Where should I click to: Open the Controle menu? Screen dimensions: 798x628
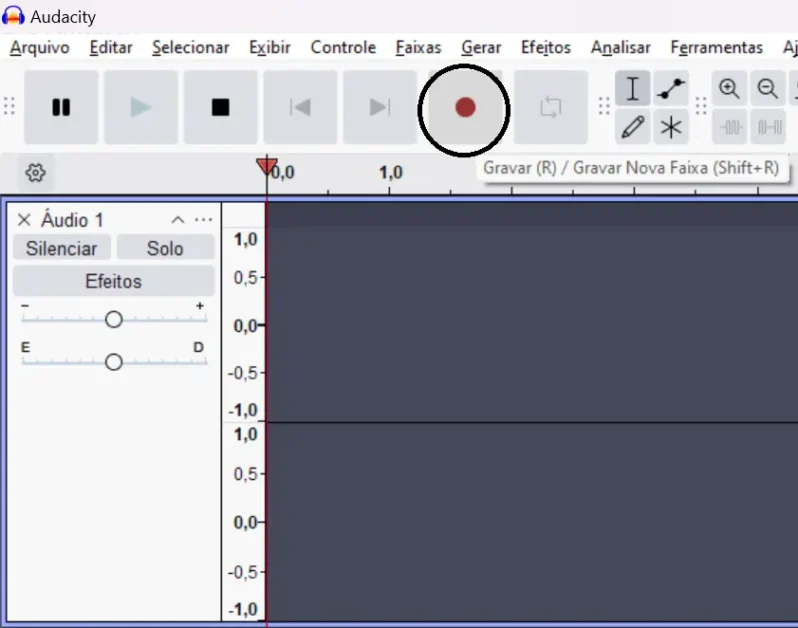pos(344,47)
